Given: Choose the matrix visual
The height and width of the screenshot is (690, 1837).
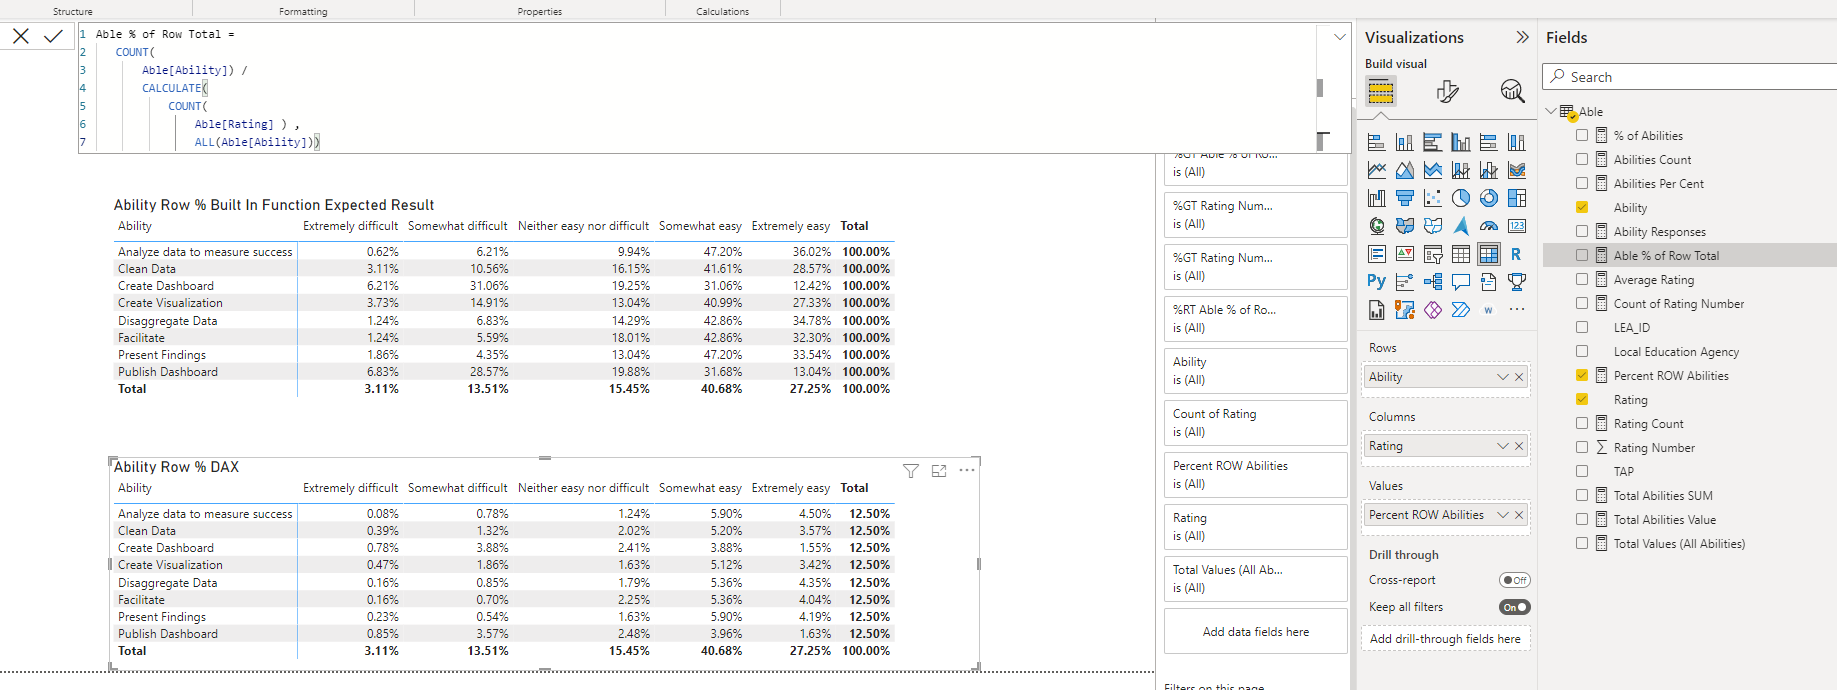Looking at the screenshot, I should point(1489,254).
